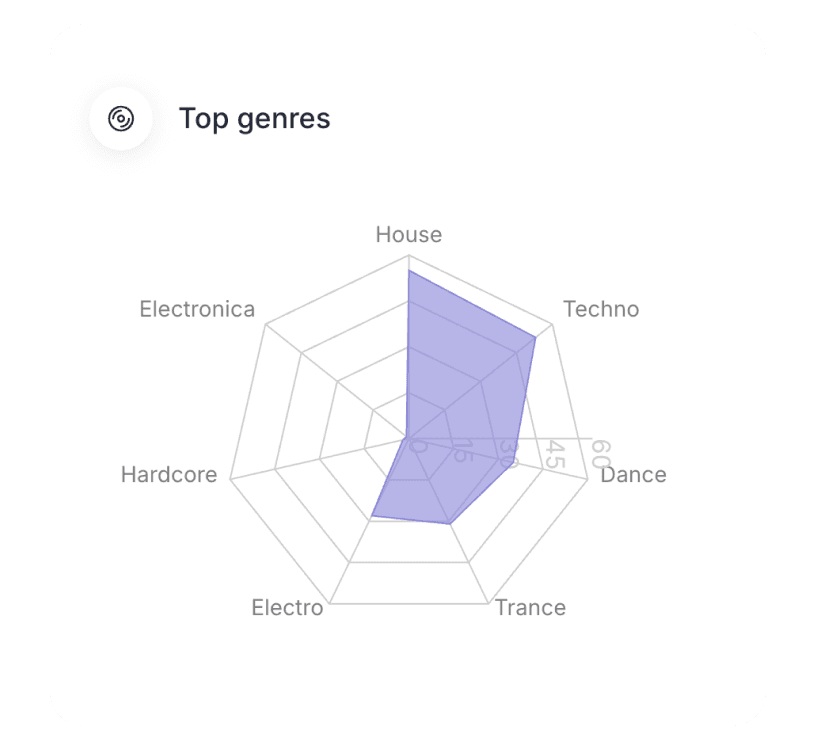The image size is (816, 750).
Task: Click the Techno data point vertex
Action: tap(536, 337)
